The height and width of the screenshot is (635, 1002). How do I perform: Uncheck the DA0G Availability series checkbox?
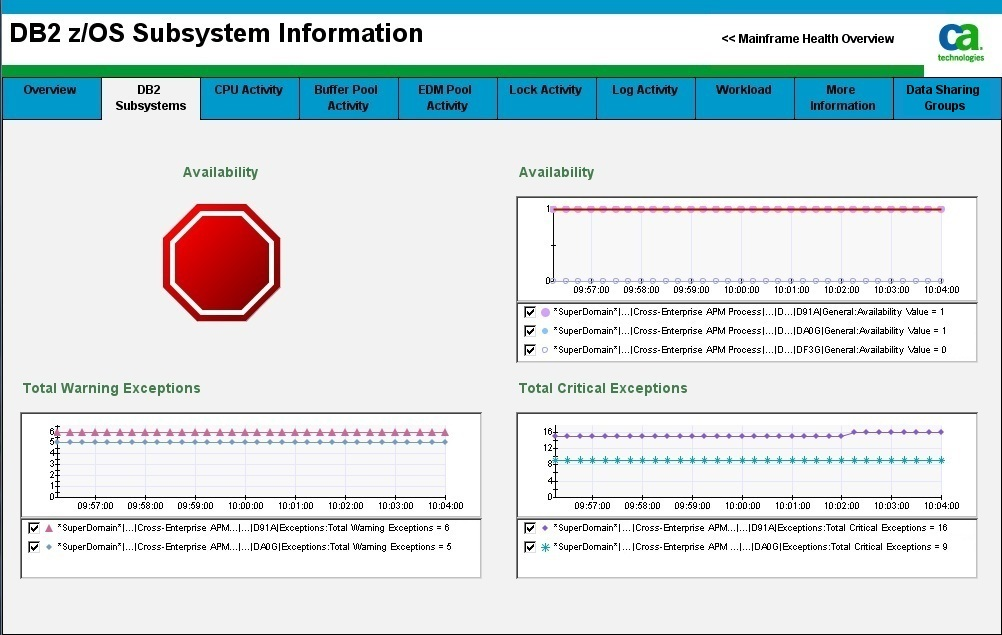[530, 331]
